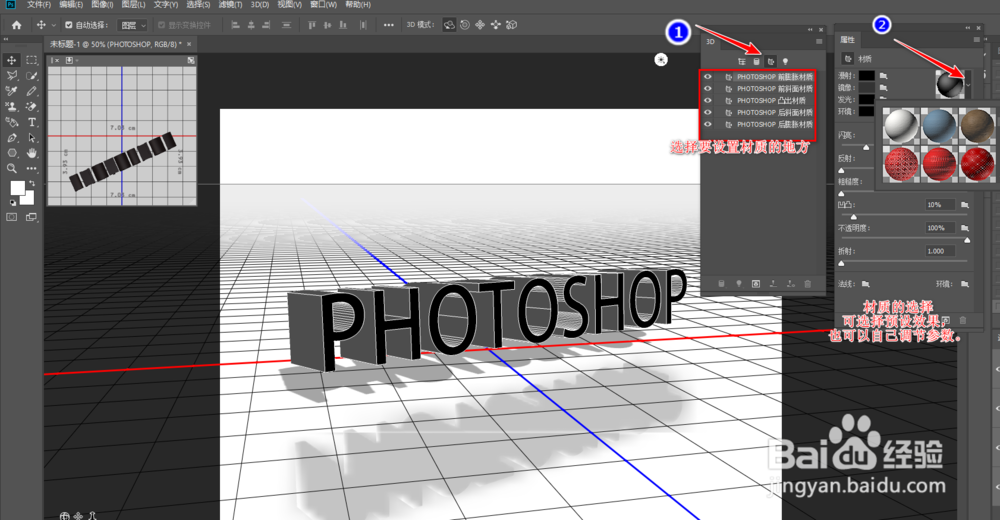Filter 3D panel by materials
This screenshot has width=1000, height=520.
(770, 62)
